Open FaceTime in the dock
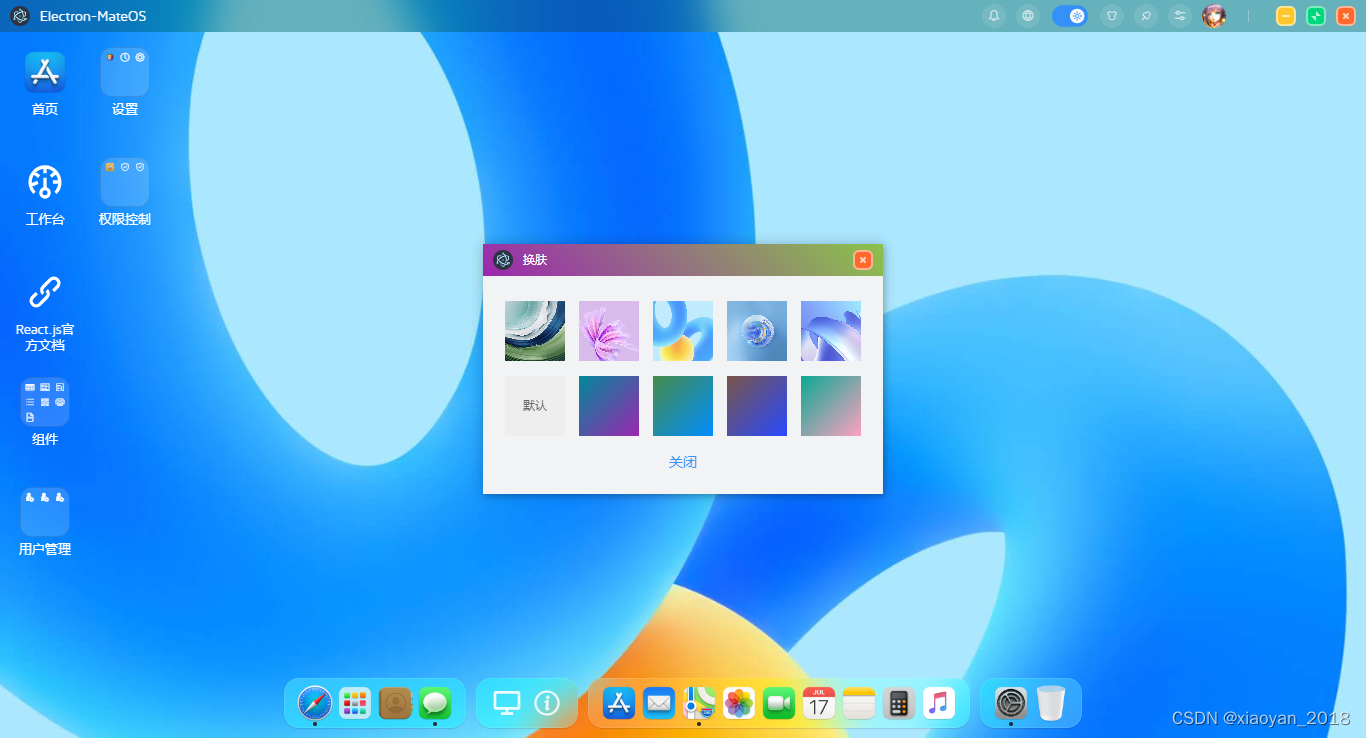This screenshot has width=1366, height=738. (x=779, y=703)
